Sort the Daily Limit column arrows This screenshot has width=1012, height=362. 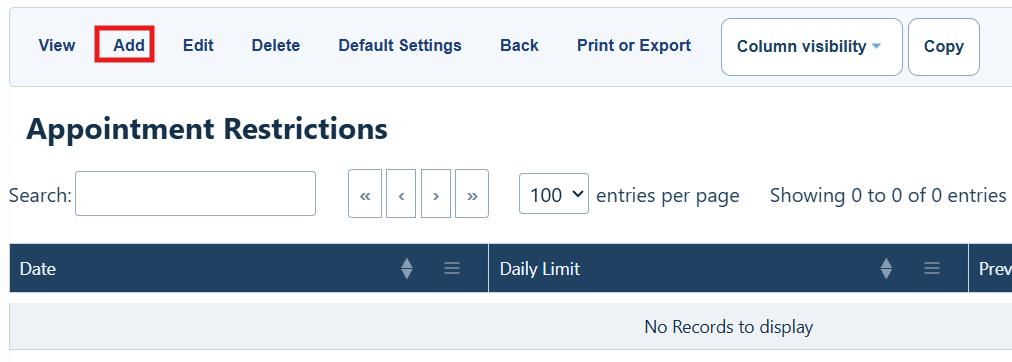886,268
